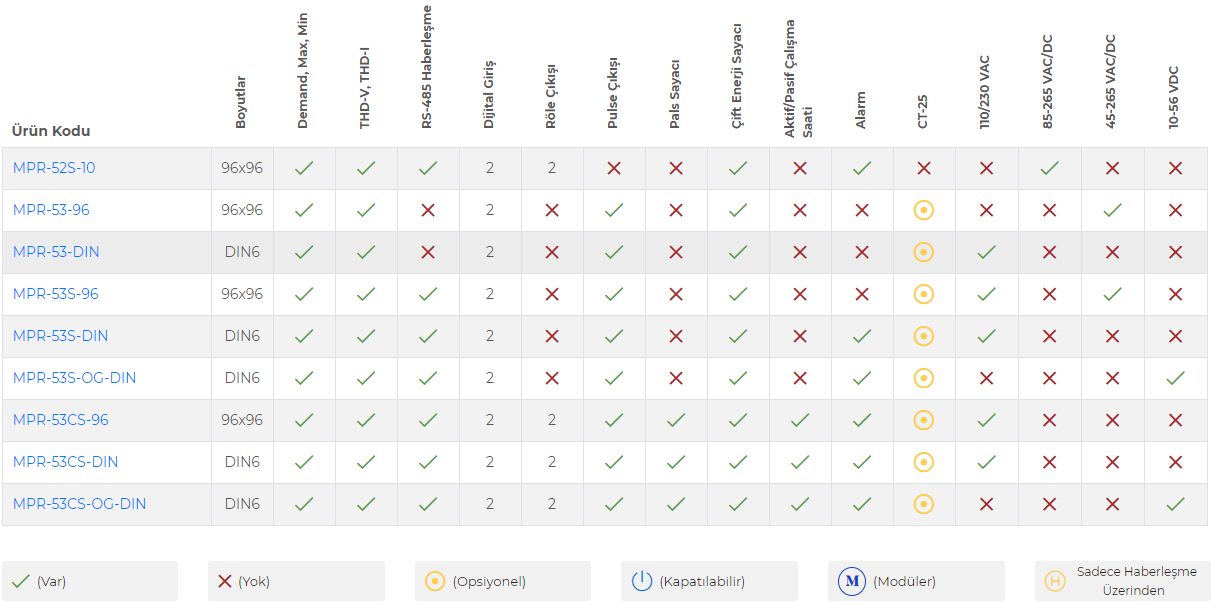The image size is (1211, 604).
Task: Open the MPR-53S-96 product link
Action: point(56,294)
